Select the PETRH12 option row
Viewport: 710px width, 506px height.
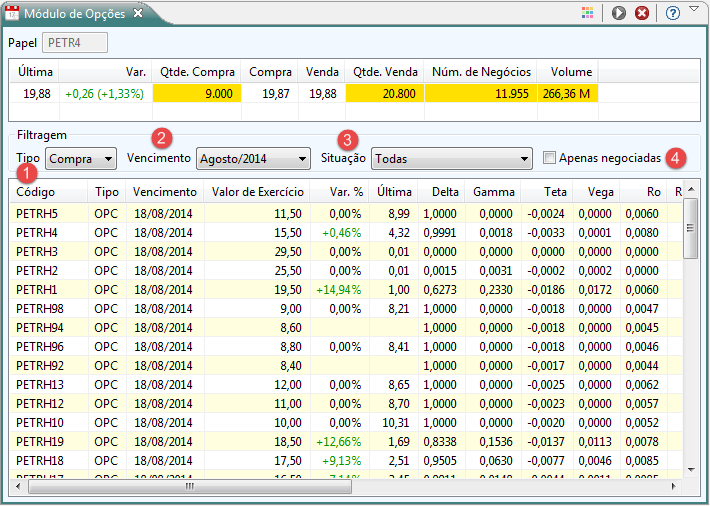click(346, 404)
